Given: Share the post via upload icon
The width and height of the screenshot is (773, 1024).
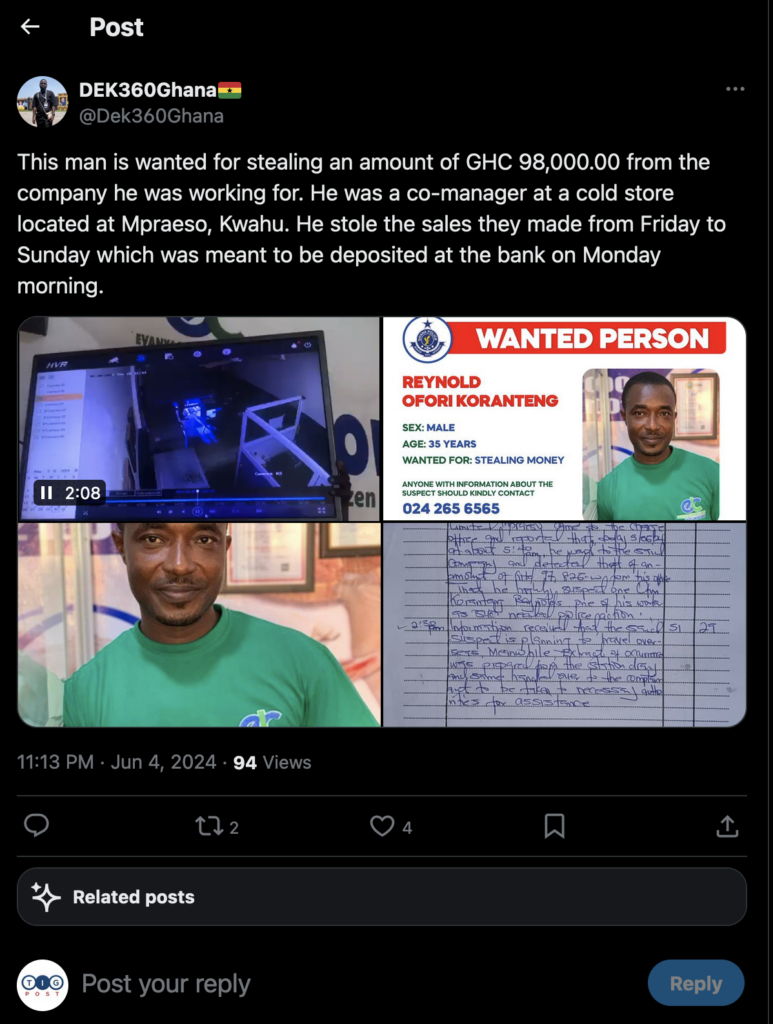Looking at the screenshot, I should [727, 826].
